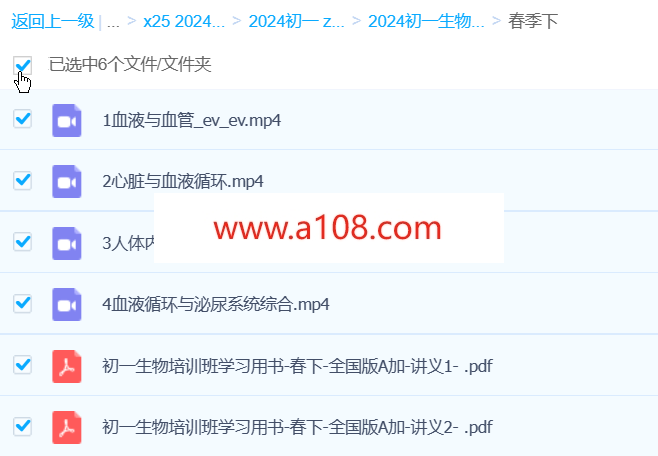658x456 pixels.
Task: Uncheck the checkbox for 1血液与血管_ev_ev.mp4
Action: point(22,119)
